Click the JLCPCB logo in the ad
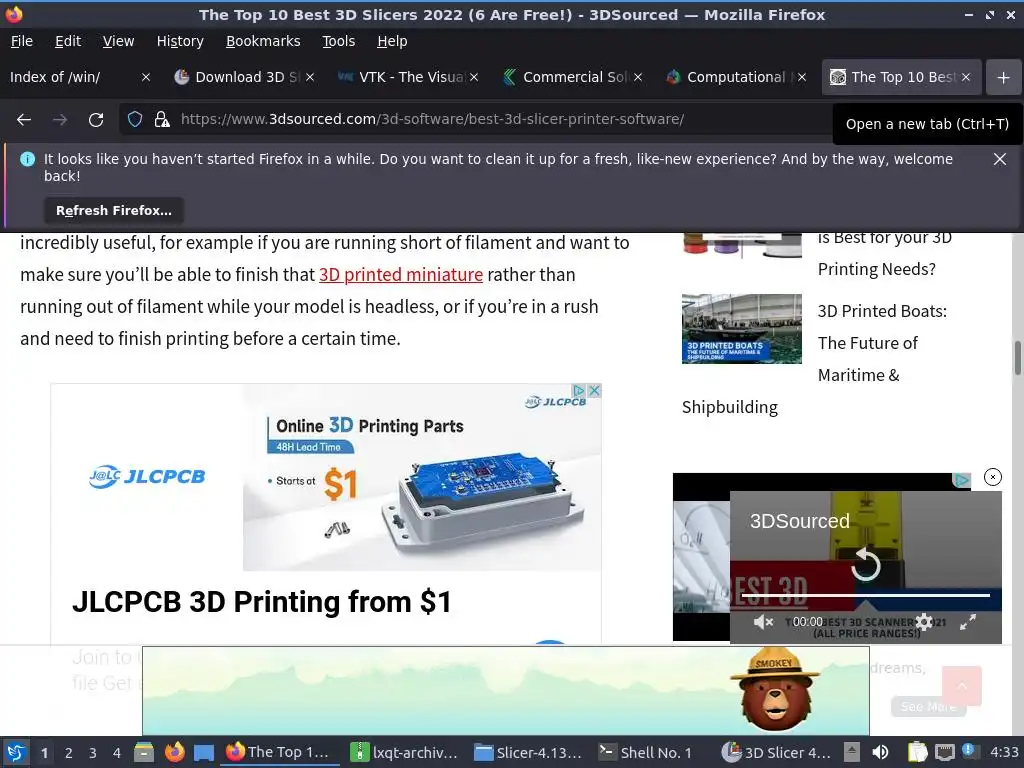The width and height of the screenshot is (1024, 768). [147, 477]
